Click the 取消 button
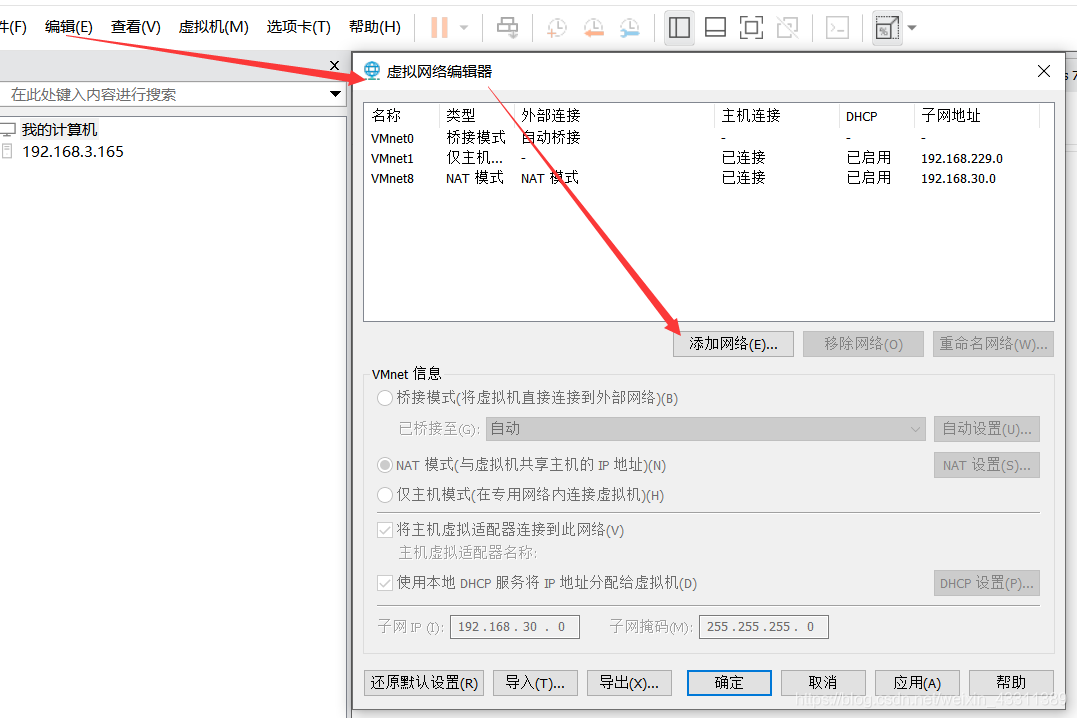 pos(823,683)
